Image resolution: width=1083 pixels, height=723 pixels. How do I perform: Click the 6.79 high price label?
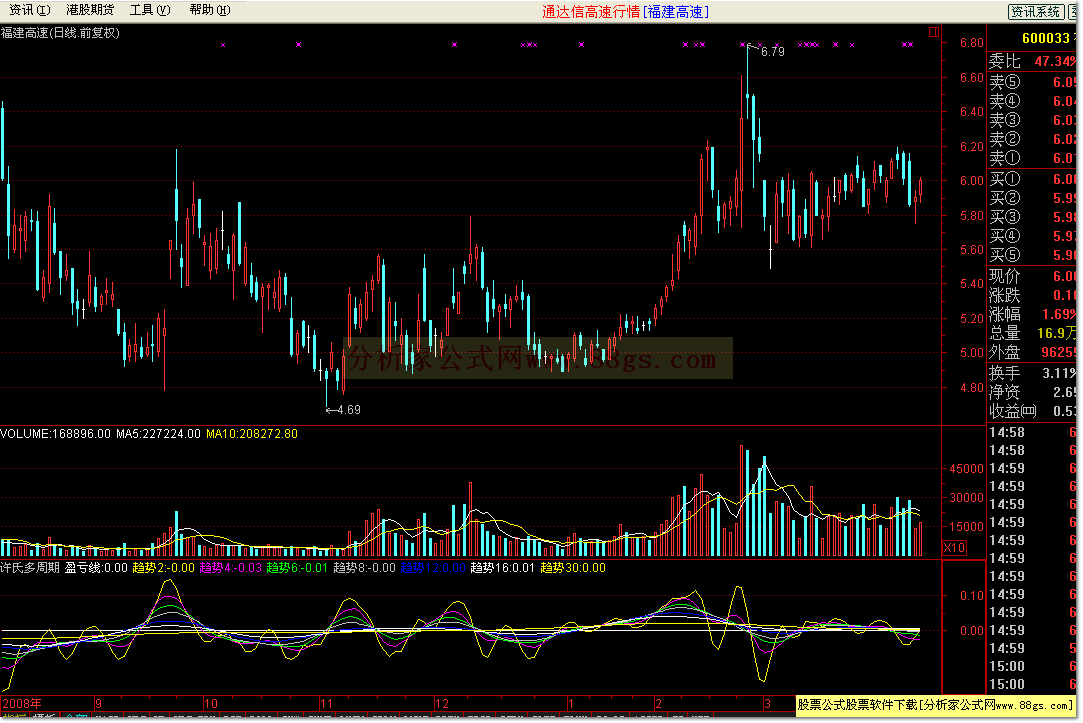click(773, 52)
